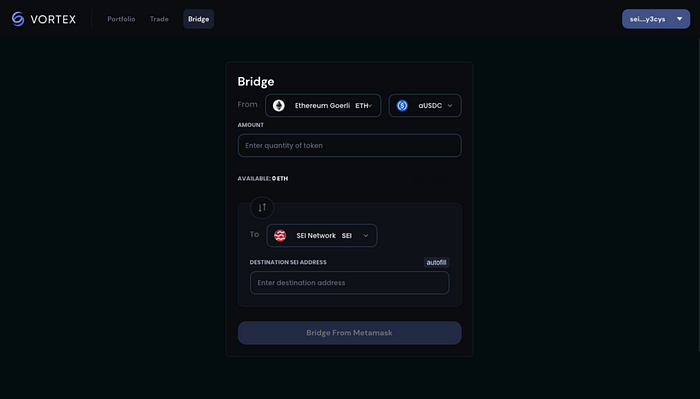Screen dimensions: 700x399
Task: Click the aUSDC blue coin icon
Action: 402,106
